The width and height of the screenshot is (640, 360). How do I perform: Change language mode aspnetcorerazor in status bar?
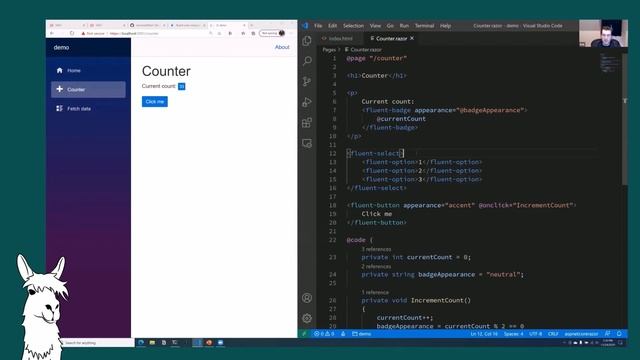[x=581, y=334]
